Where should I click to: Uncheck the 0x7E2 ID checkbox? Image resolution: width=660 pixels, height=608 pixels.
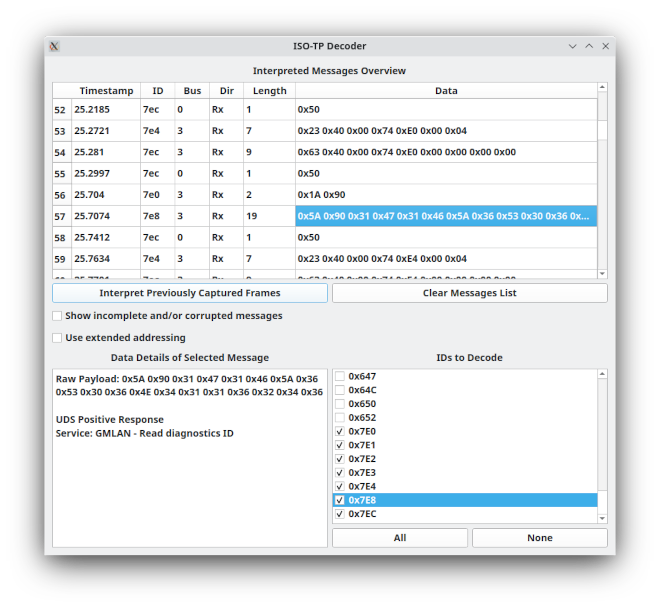[340, 459]
